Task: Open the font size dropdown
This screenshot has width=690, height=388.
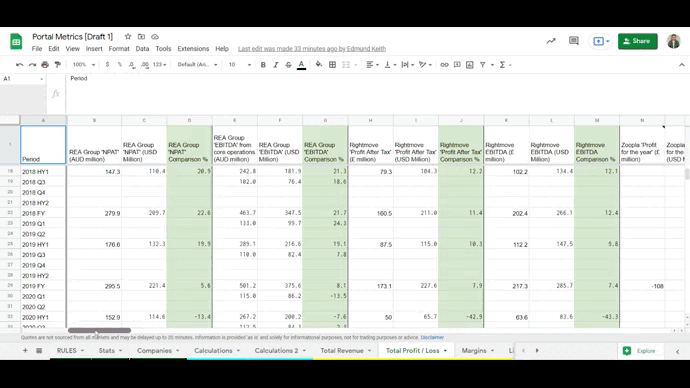Action: 239,65
